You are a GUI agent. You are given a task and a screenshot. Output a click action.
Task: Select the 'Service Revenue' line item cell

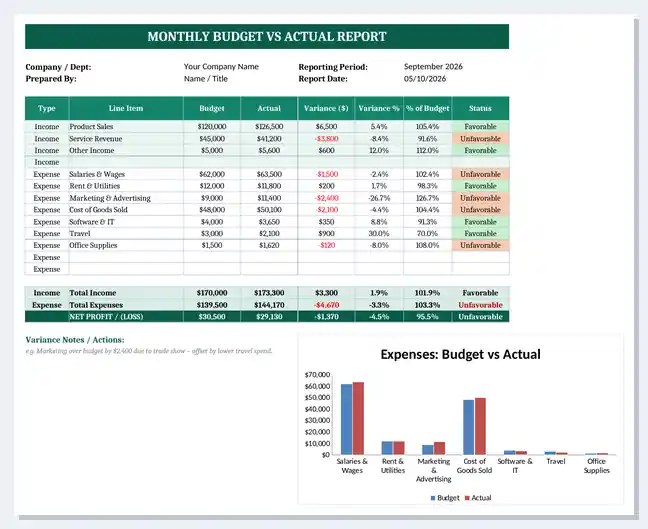[x=126, y=138]
